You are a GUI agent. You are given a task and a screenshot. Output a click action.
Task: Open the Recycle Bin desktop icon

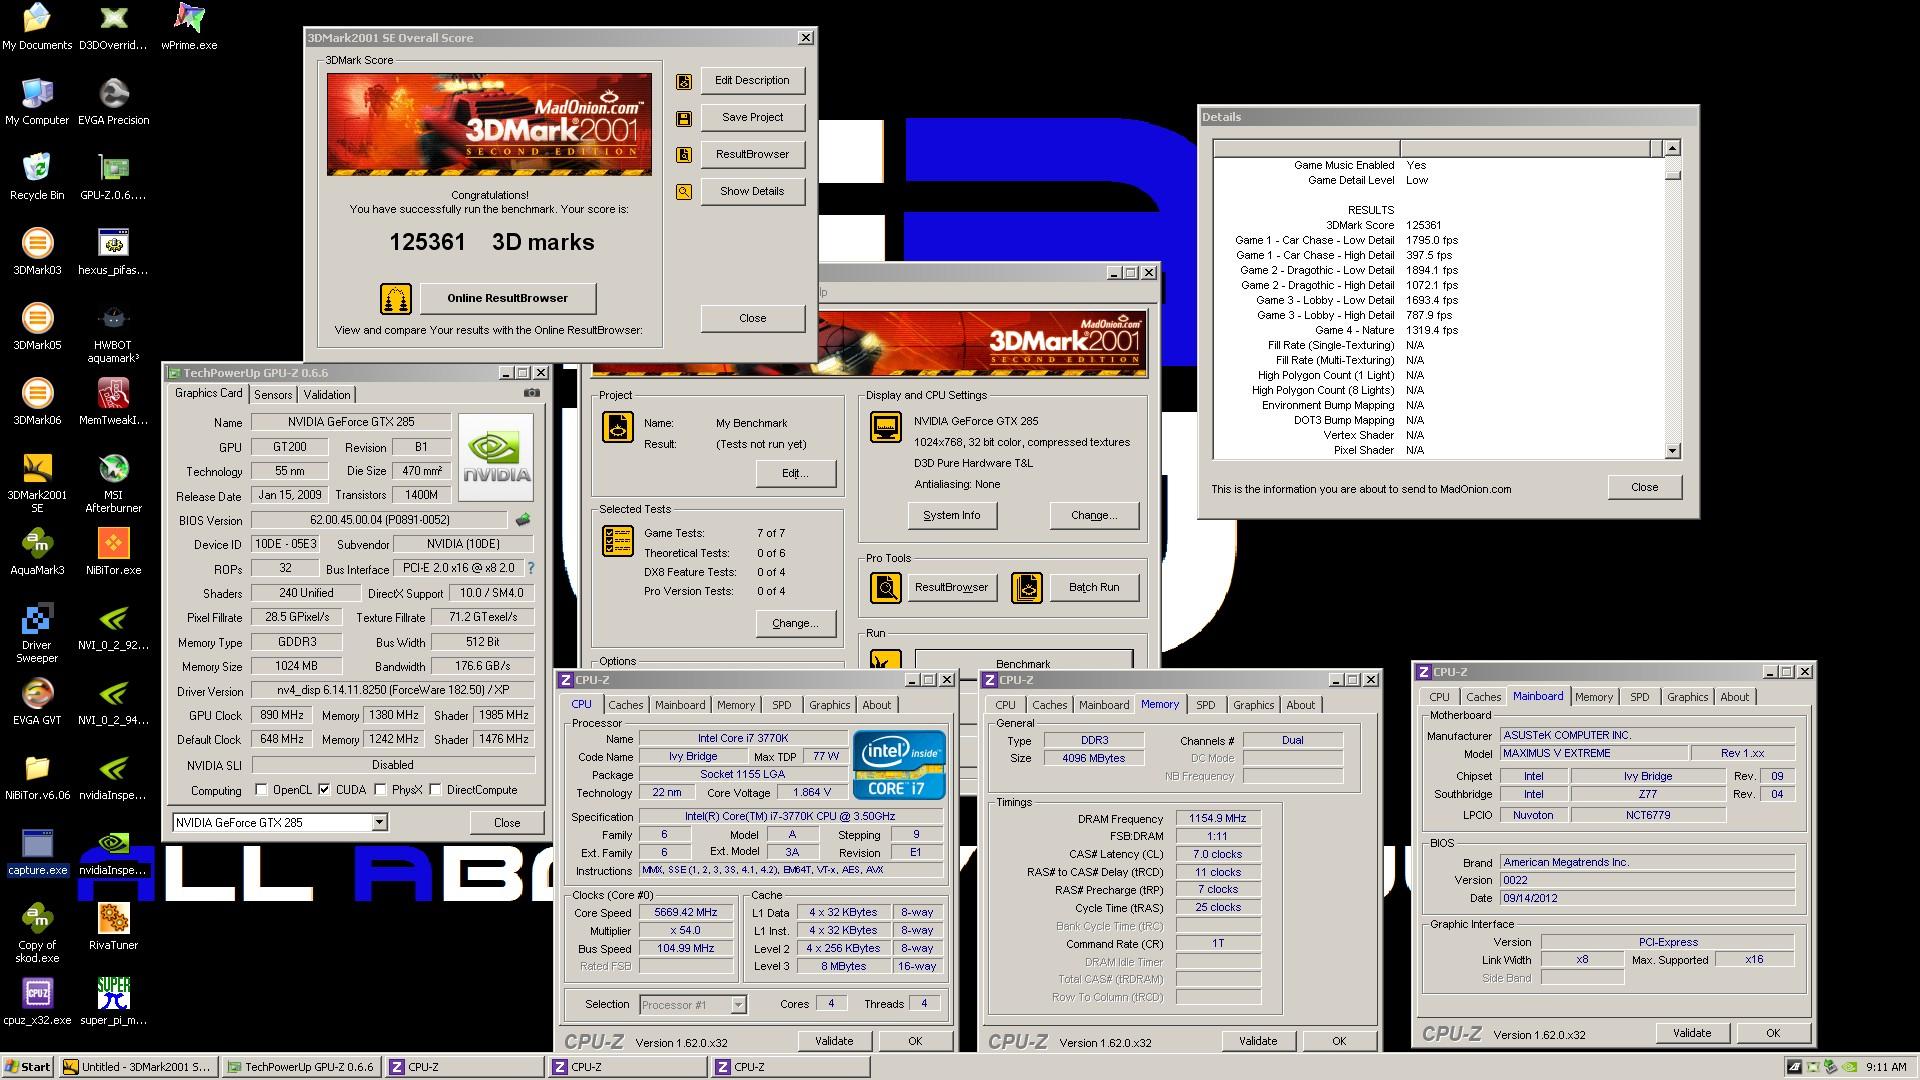37,177
